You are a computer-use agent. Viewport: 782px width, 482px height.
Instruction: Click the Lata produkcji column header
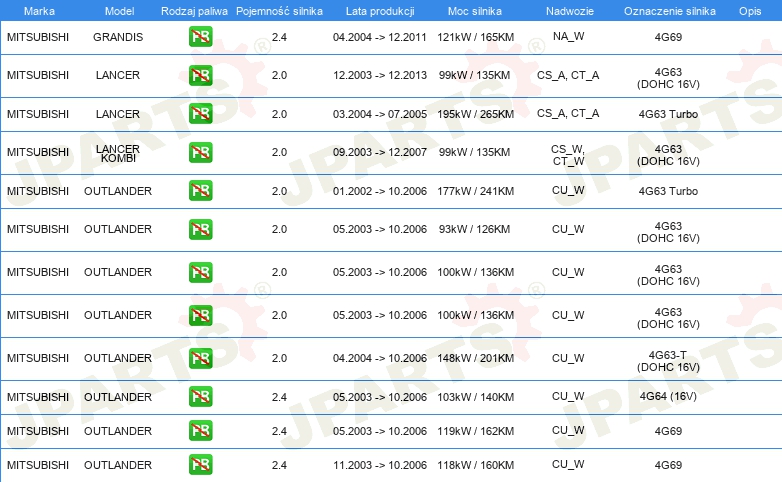coord(380,11)
